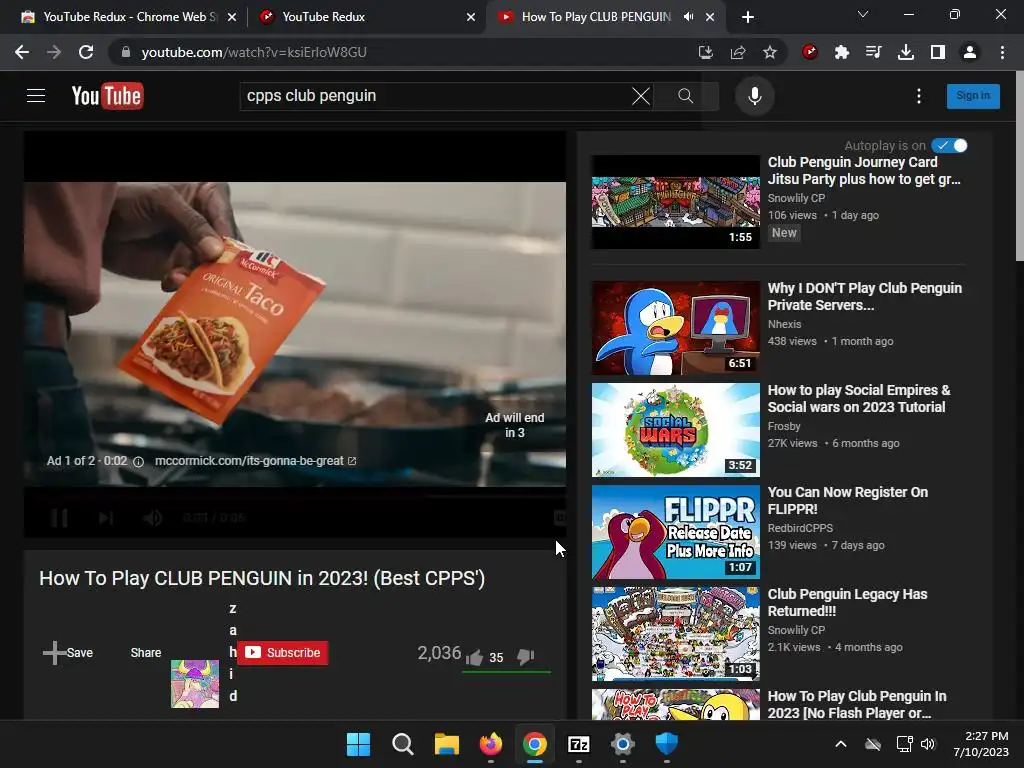
Task: Go to the YouTube logo home
Action: [107, 96]
